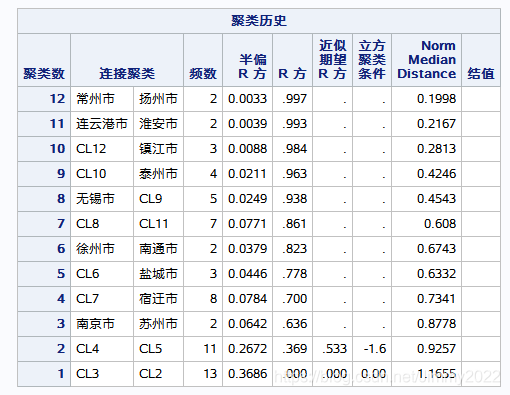
Task: Click the value 0.2672
Action: 247,349
